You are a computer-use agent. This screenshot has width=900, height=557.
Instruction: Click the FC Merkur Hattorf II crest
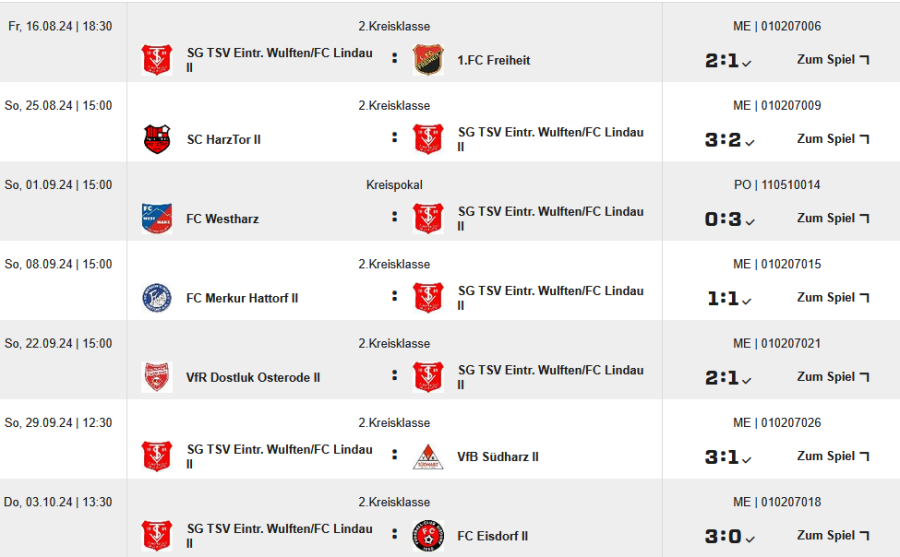tap(157, 298)
